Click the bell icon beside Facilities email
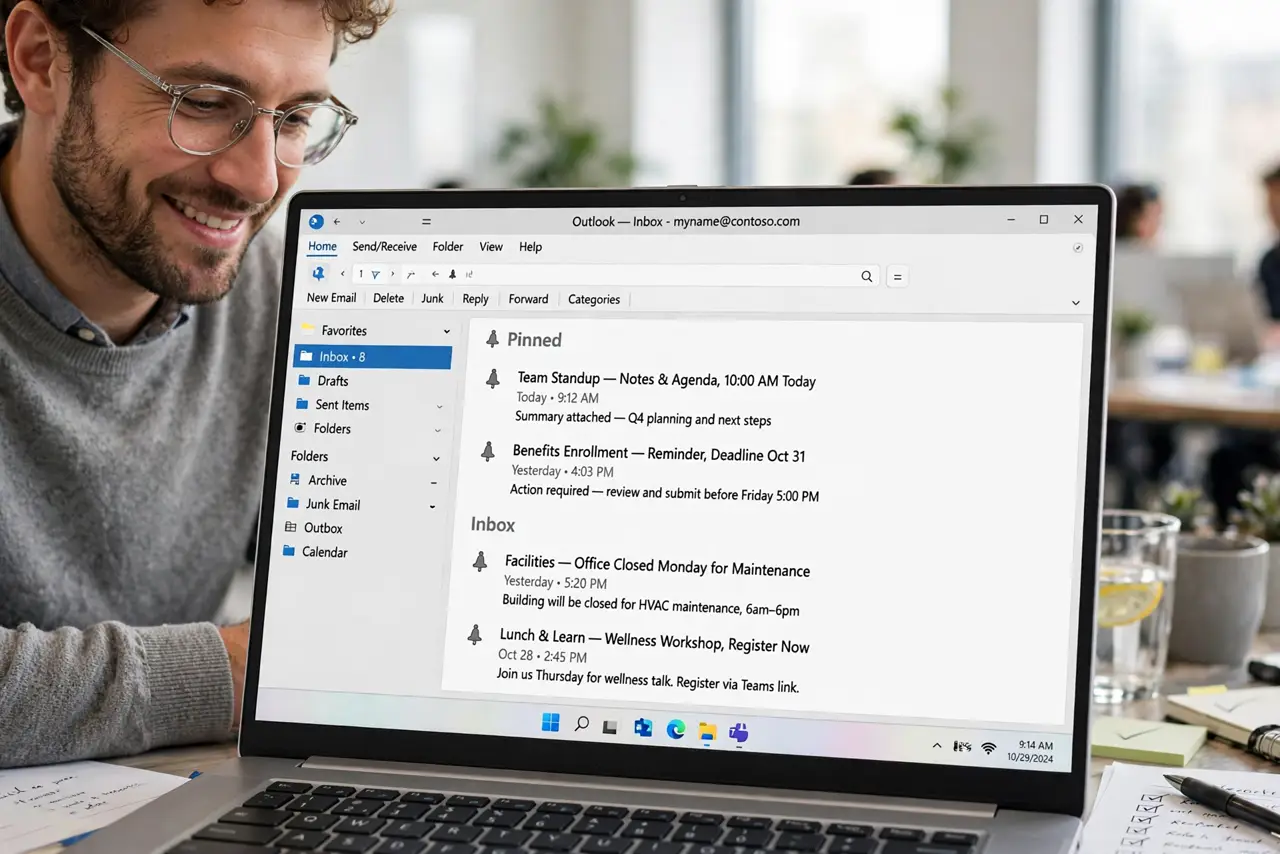This screenshot has width=1280, height=854. 480,562
